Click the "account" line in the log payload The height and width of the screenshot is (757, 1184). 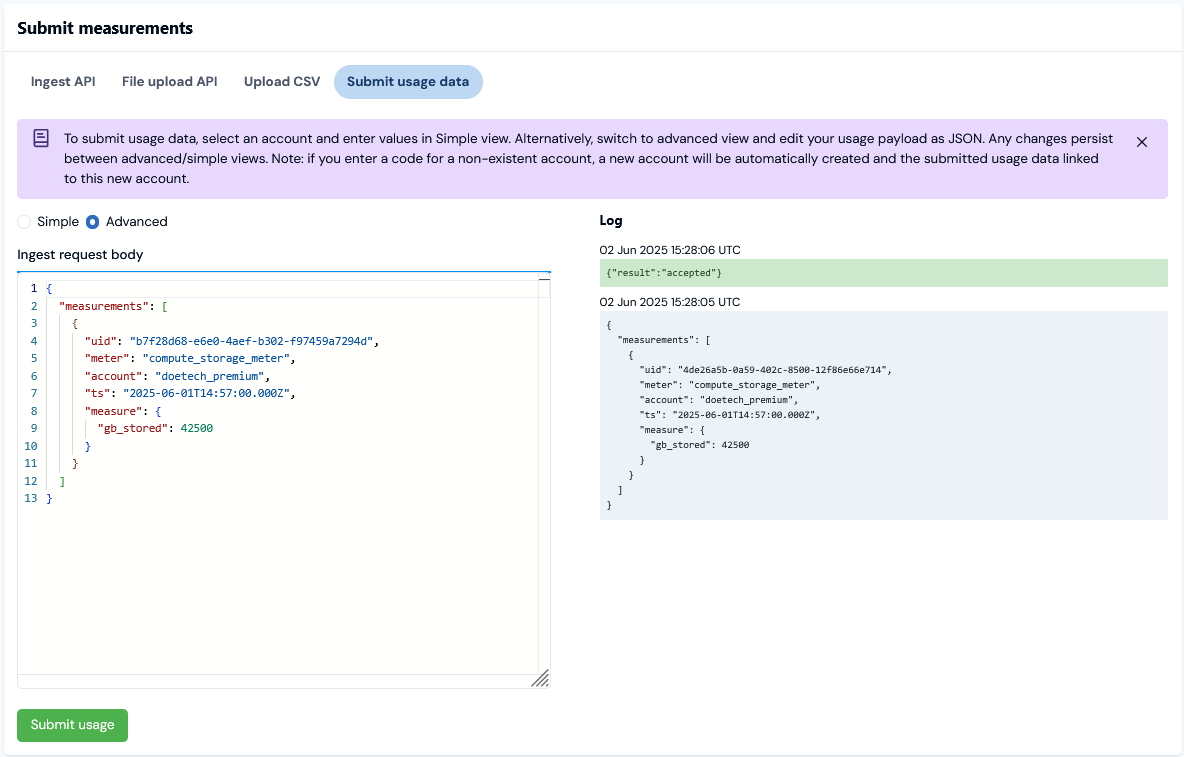[x=719, y=400]
